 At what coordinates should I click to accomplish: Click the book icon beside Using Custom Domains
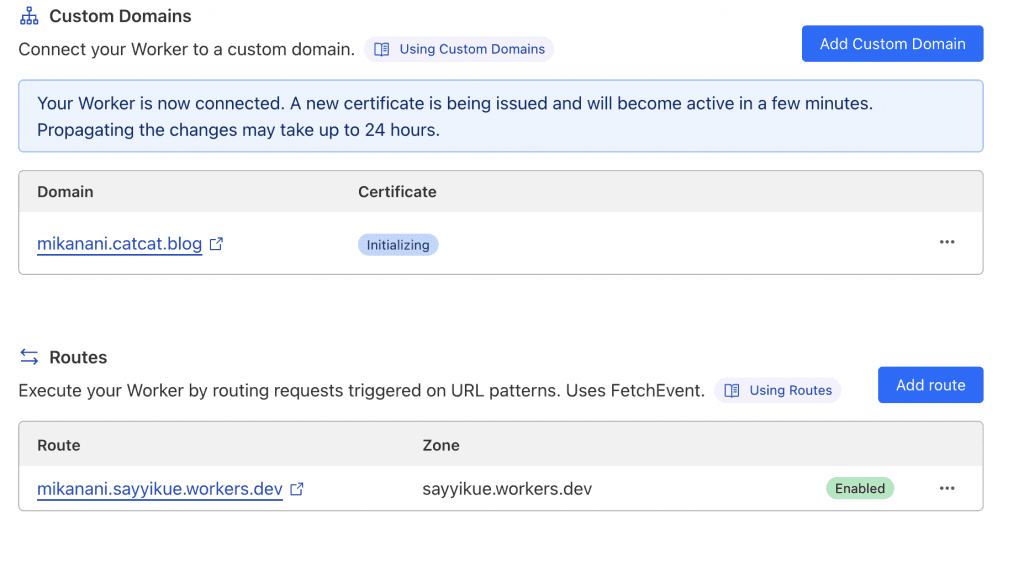click(x=381, y=49)
